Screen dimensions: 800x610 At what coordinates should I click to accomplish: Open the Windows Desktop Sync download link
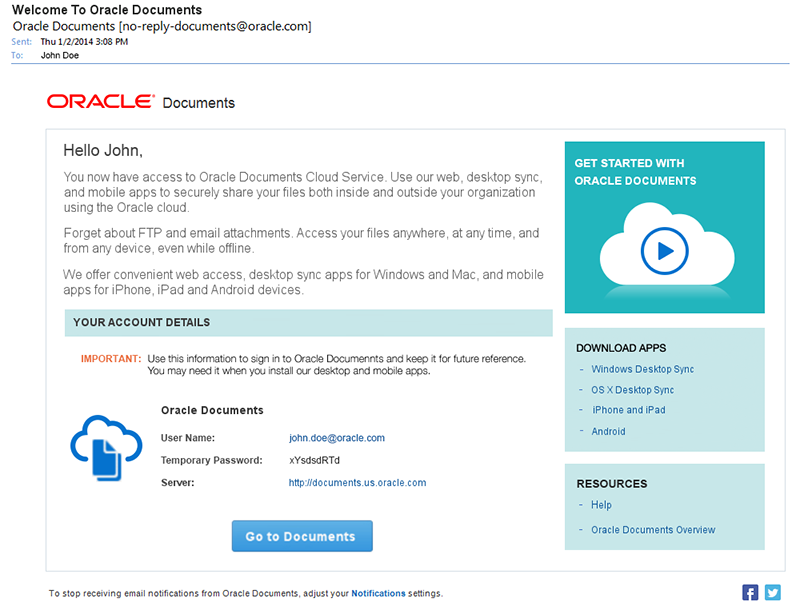(642, 369)
